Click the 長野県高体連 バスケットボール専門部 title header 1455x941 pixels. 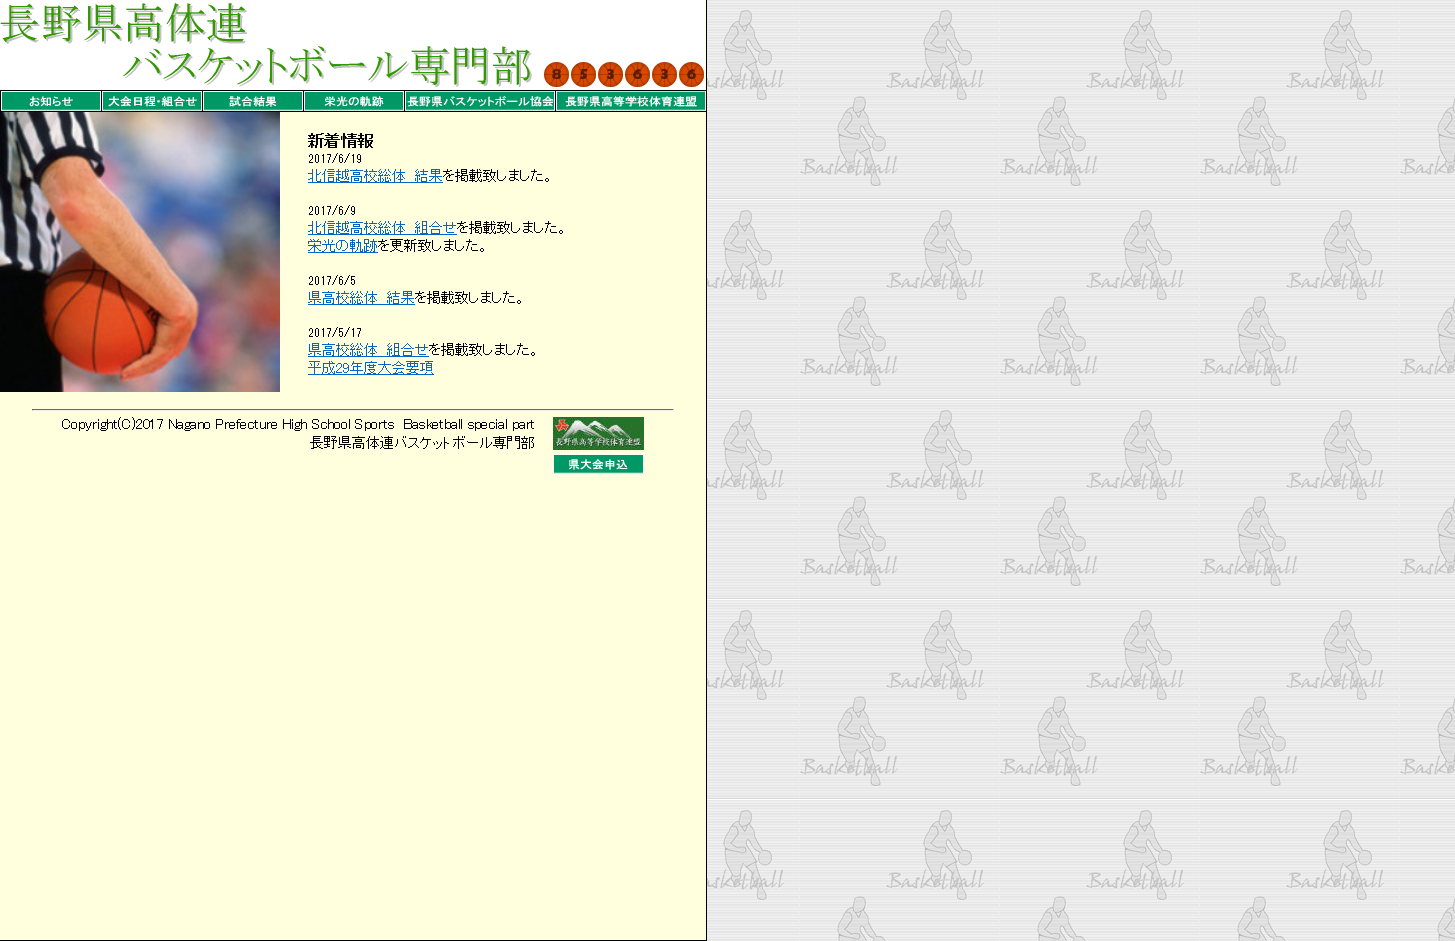(266, 45)
